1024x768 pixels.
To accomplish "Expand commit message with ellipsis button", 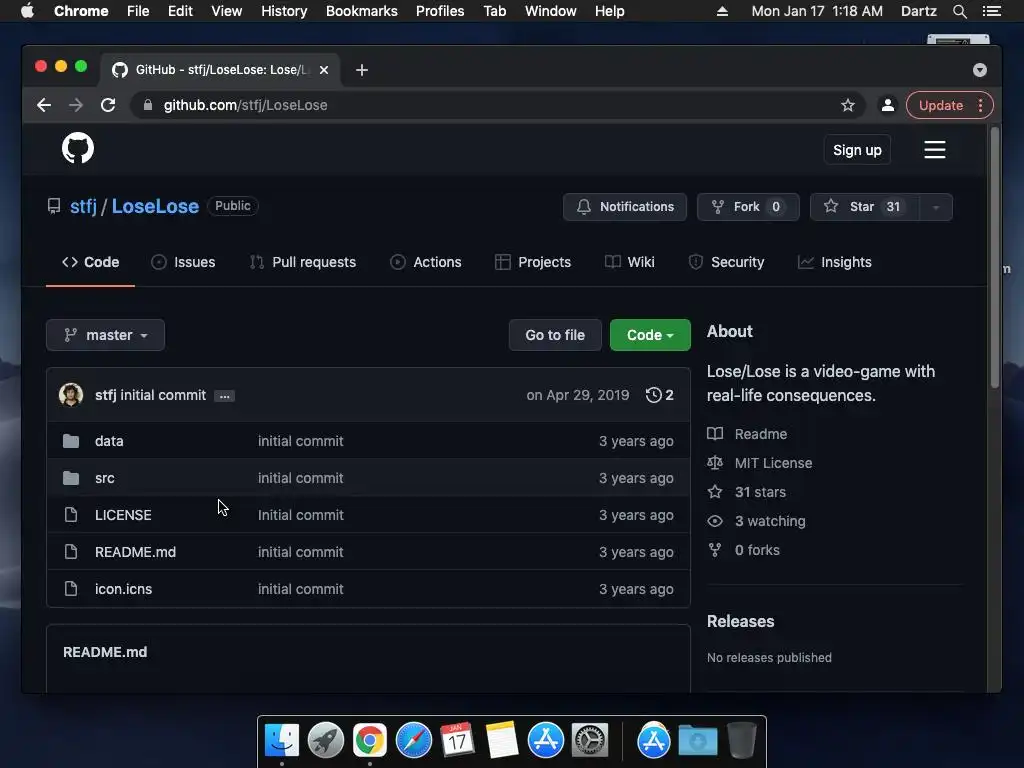I will 224,396.
